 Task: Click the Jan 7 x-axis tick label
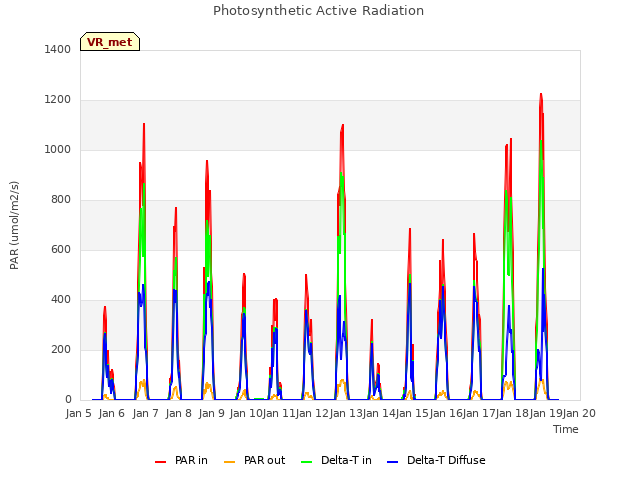pos(145,413)
